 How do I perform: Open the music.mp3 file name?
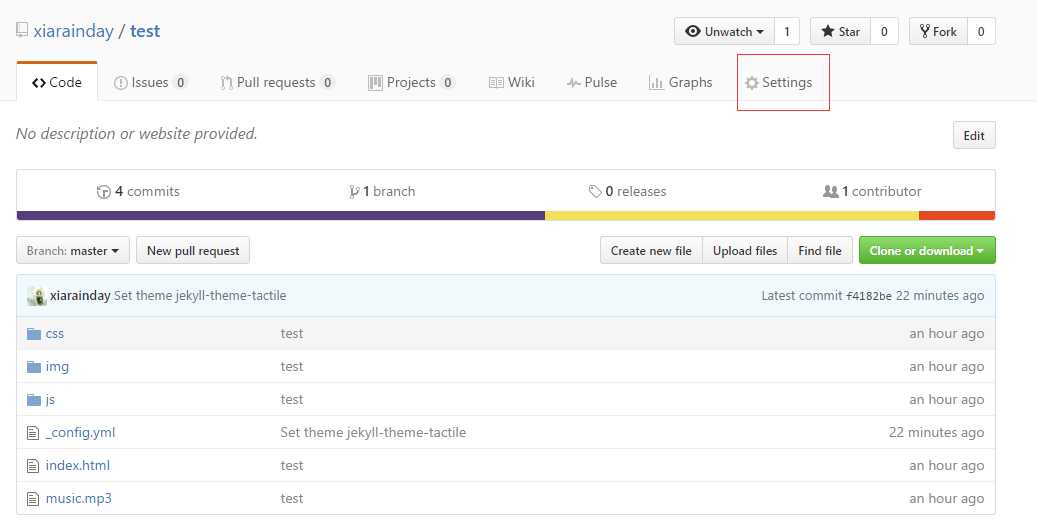tap(79, 499)
